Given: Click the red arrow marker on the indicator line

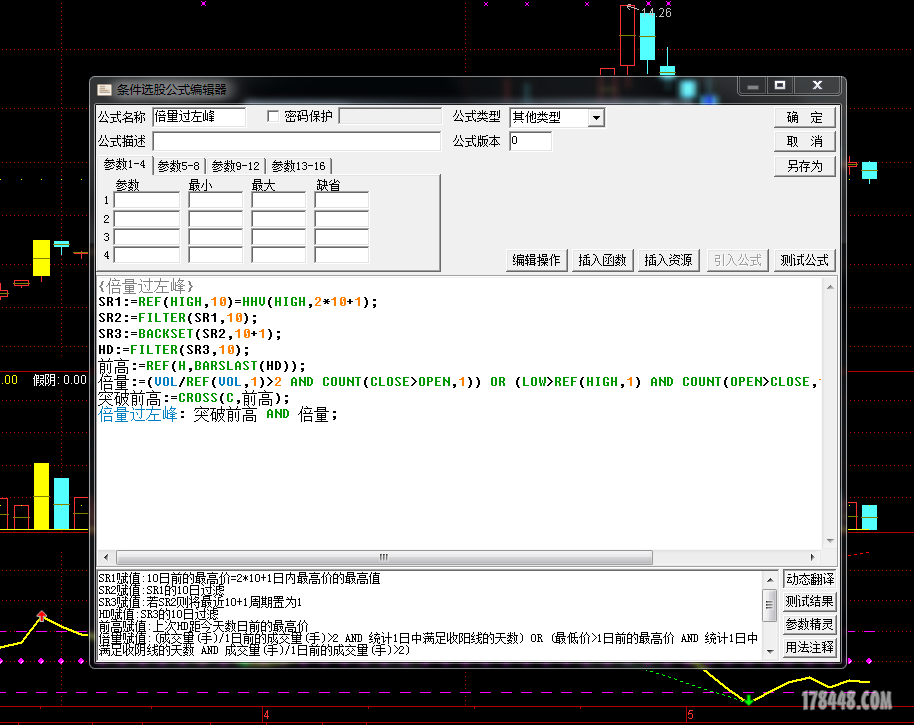Looking at the screenshot, I should 41,615.
